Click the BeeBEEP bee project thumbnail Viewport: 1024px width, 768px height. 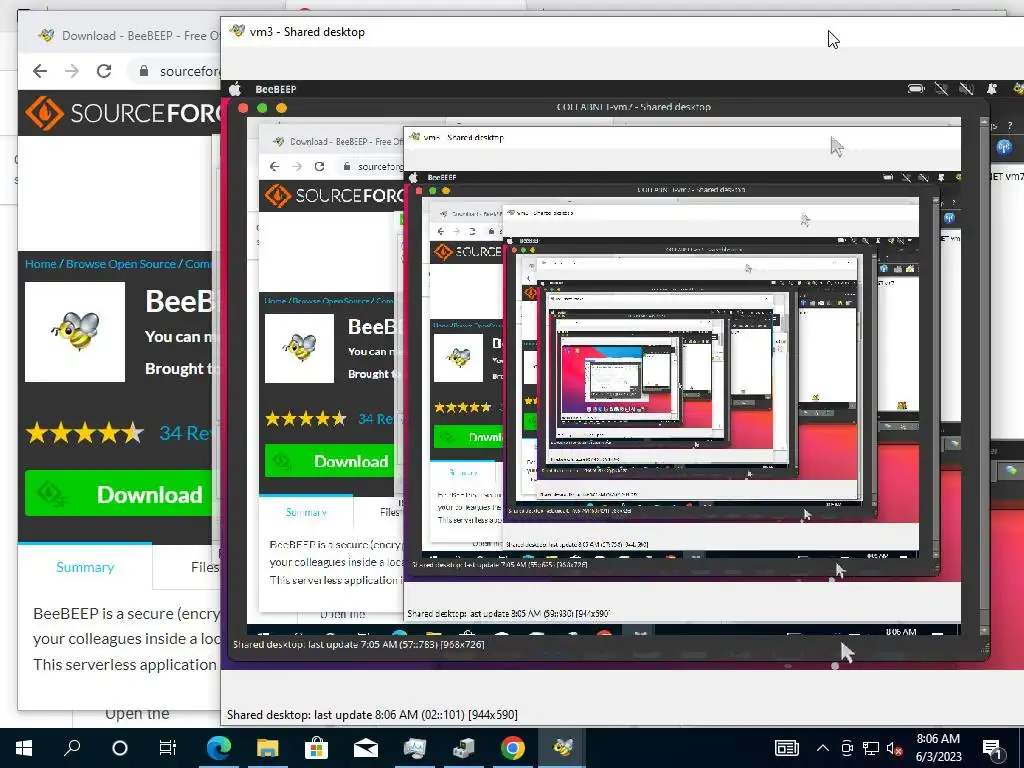click(x=75, y=332)
